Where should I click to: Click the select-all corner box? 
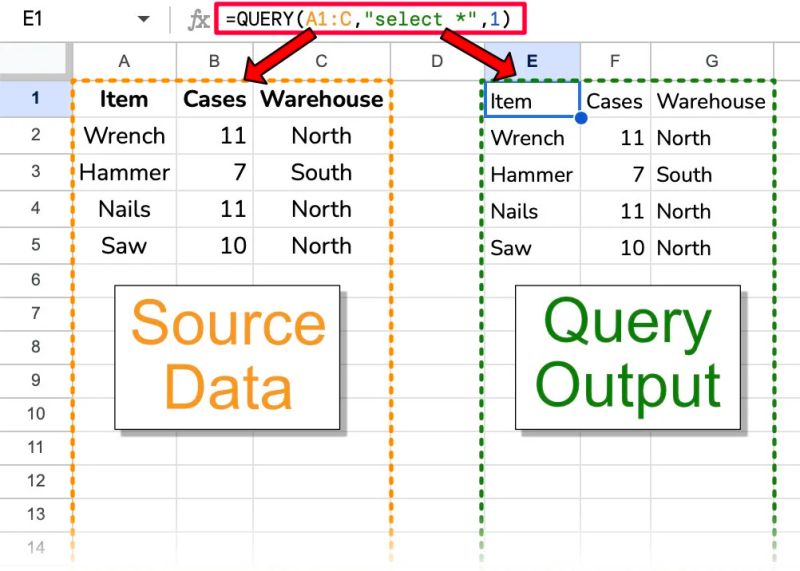[x=34, y=60]
